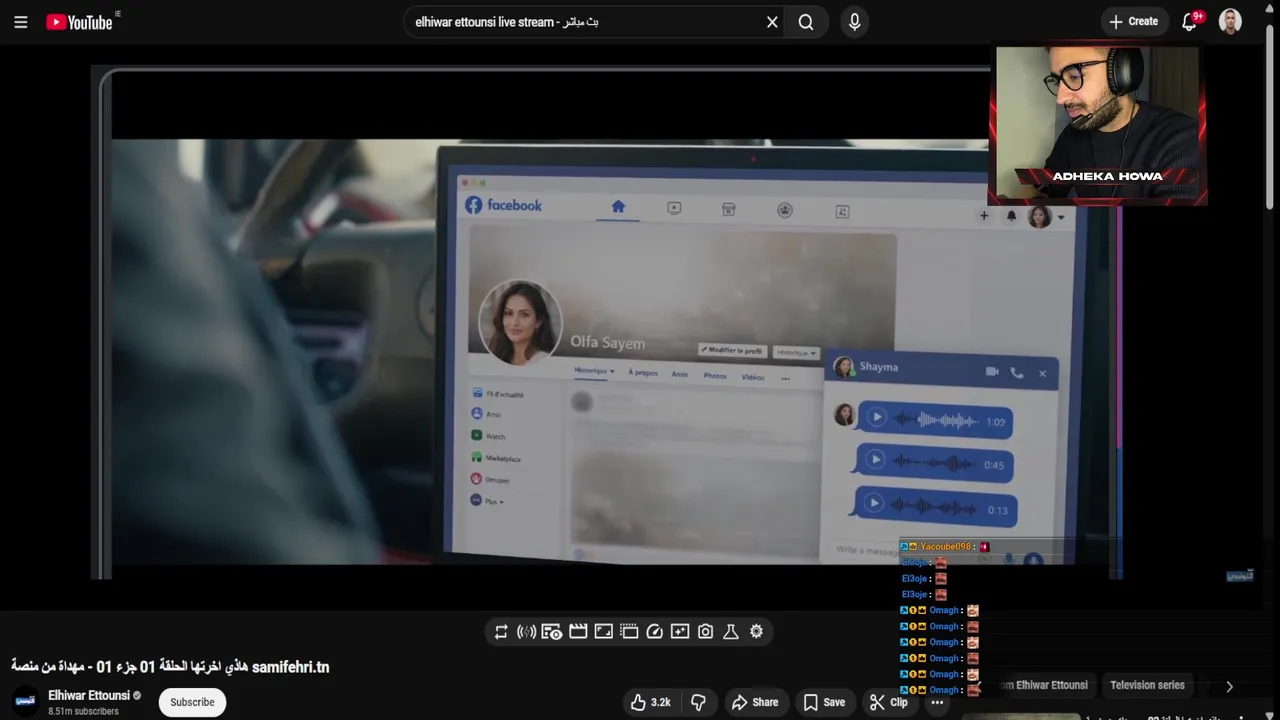The width and height of the screenshot is (1280, 720).
Task: Open the Create menu
Action: pos(1134,22)
